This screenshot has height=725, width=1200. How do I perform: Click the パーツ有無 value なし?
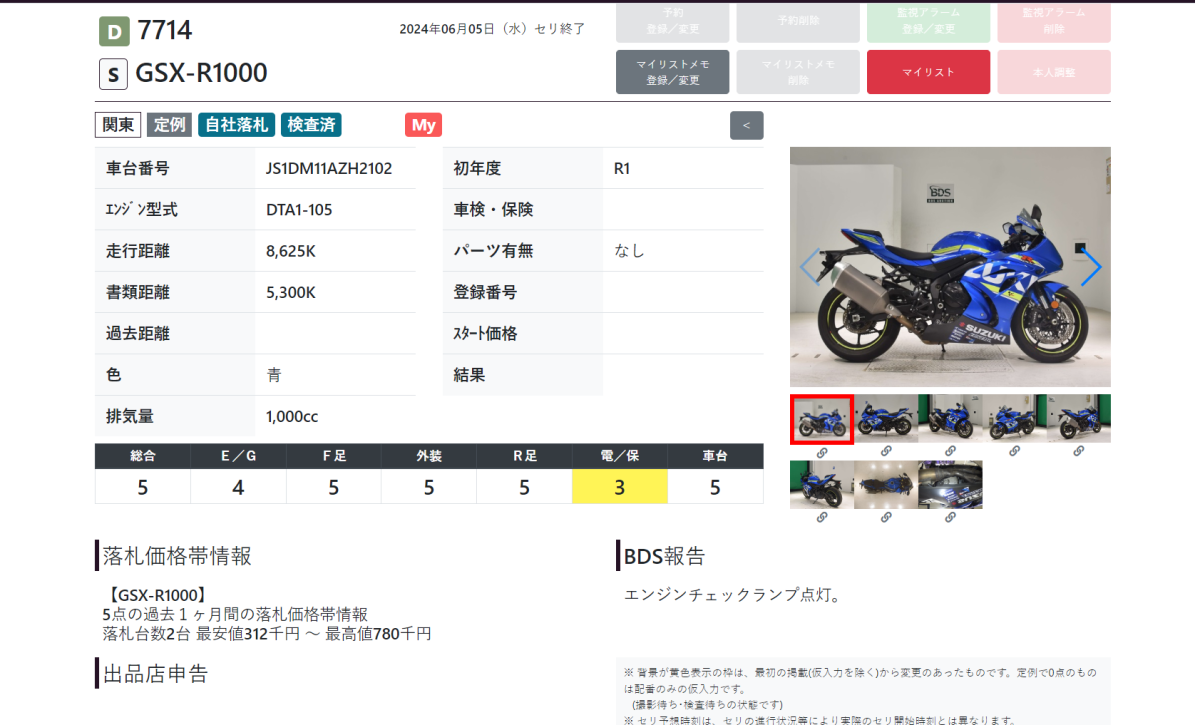[630, 251]
